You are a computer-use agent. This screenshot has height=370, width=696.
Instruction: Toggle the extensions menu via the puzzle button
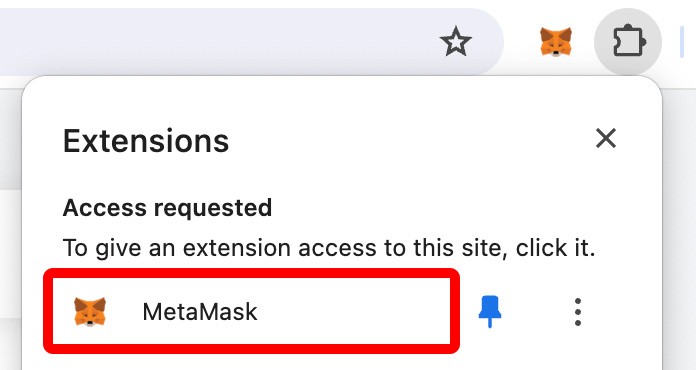click(628, 42)
